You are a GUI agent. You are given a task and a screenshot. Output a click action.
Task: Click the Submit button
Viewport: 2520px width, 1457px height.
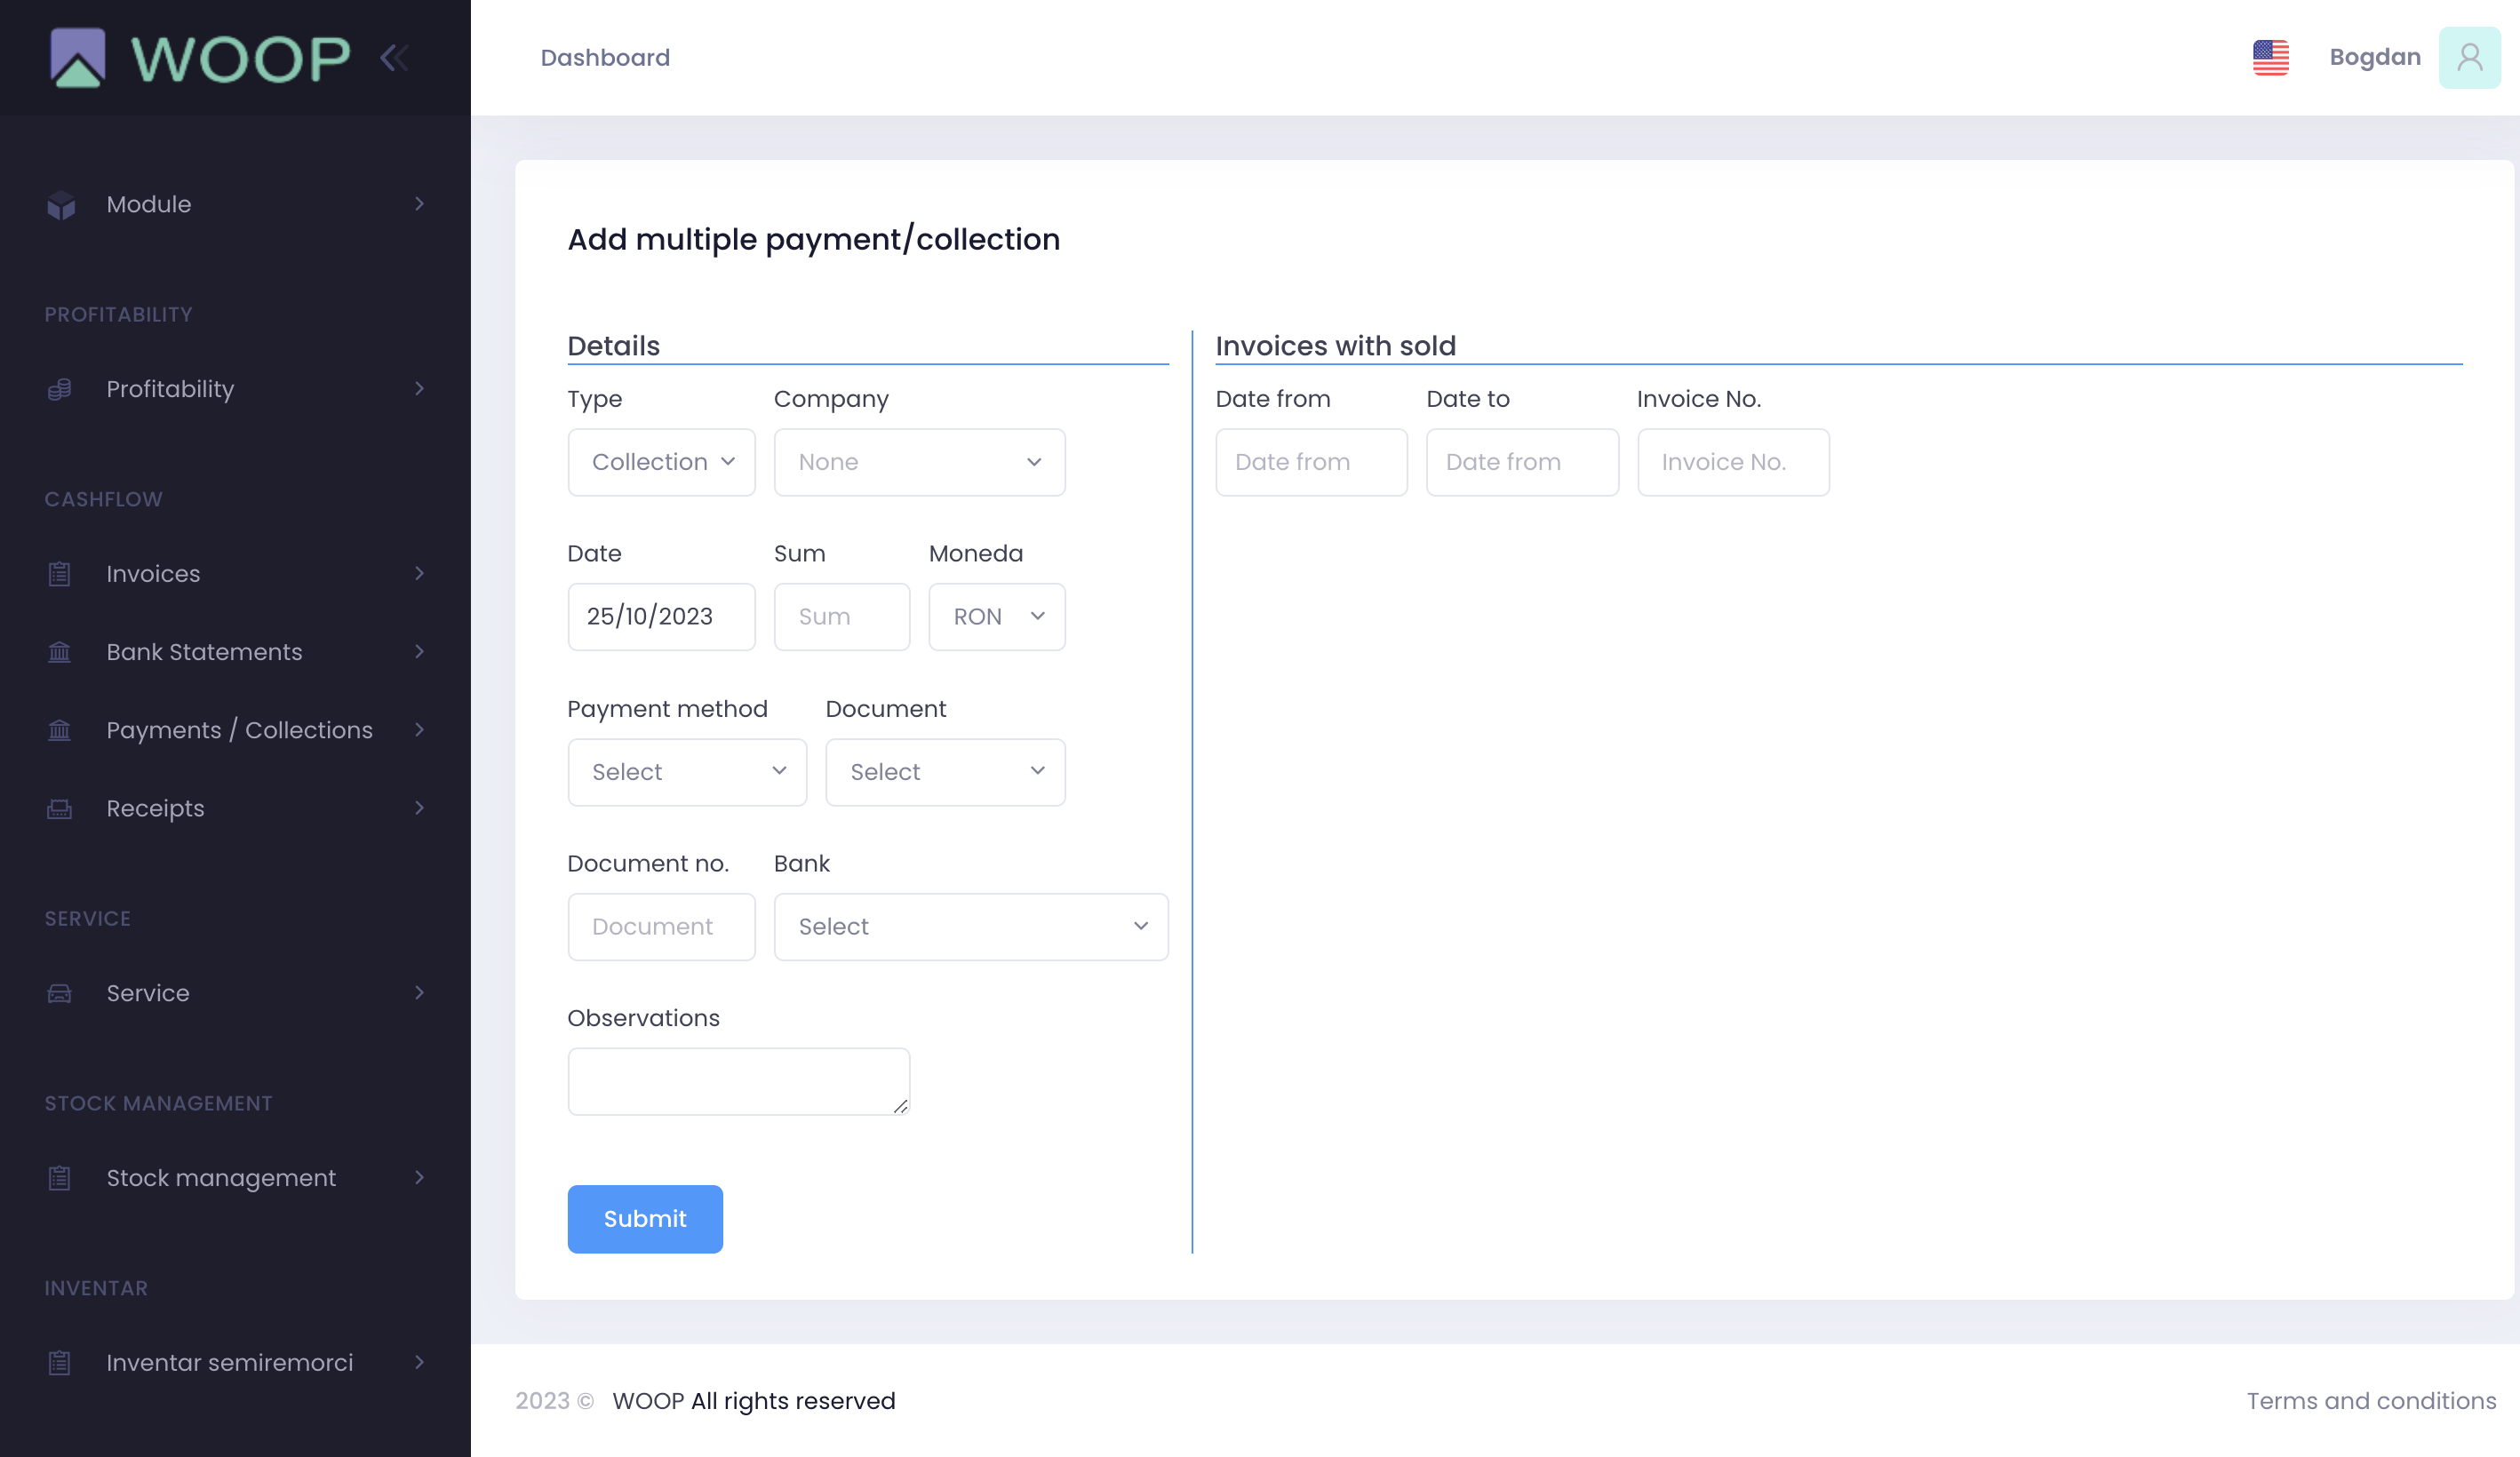click(x=645, y=1219)
